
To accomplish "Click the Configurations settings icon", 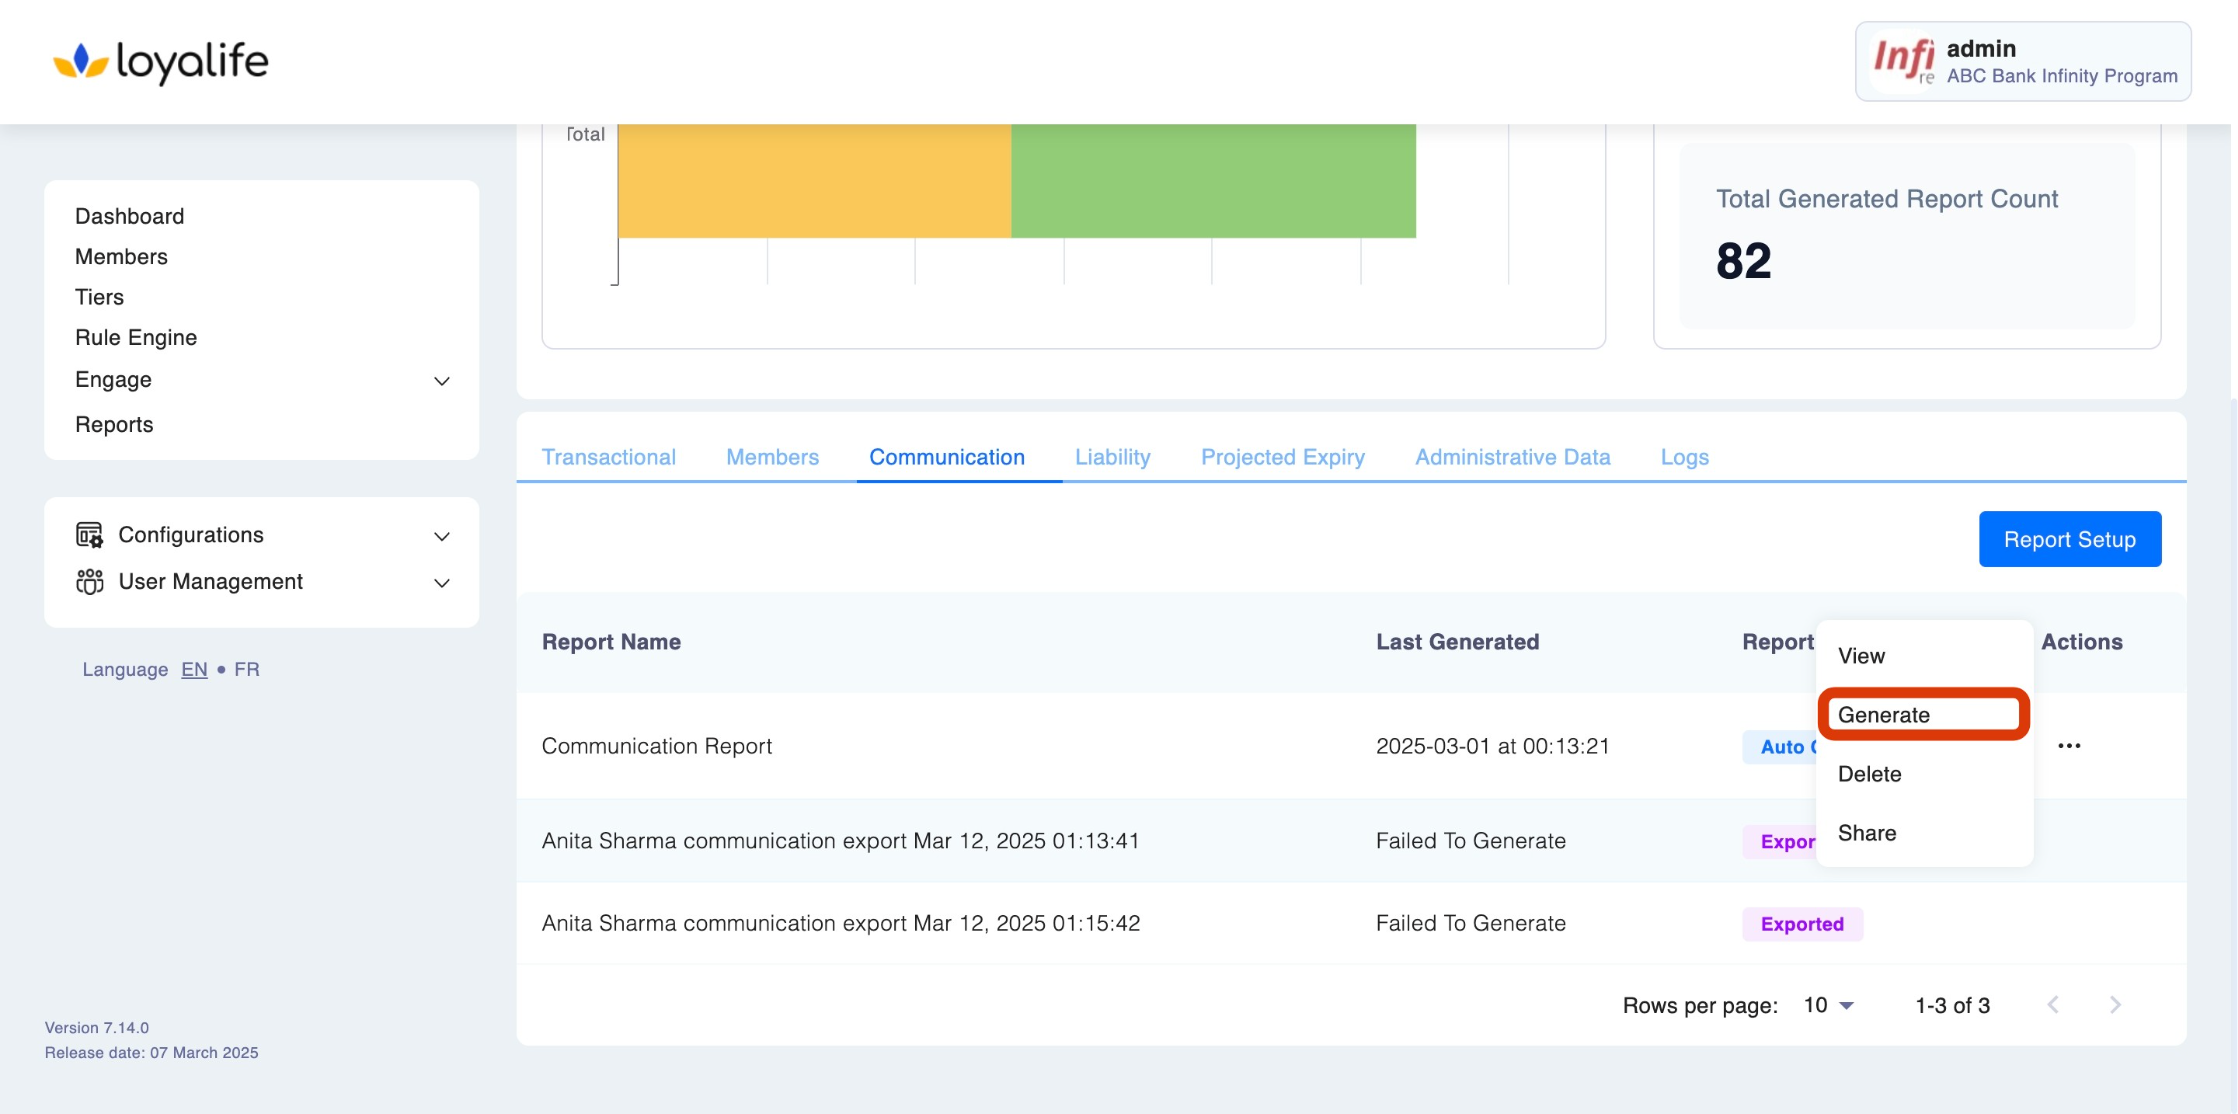I will pyautogui.click(x=89, y=535).
